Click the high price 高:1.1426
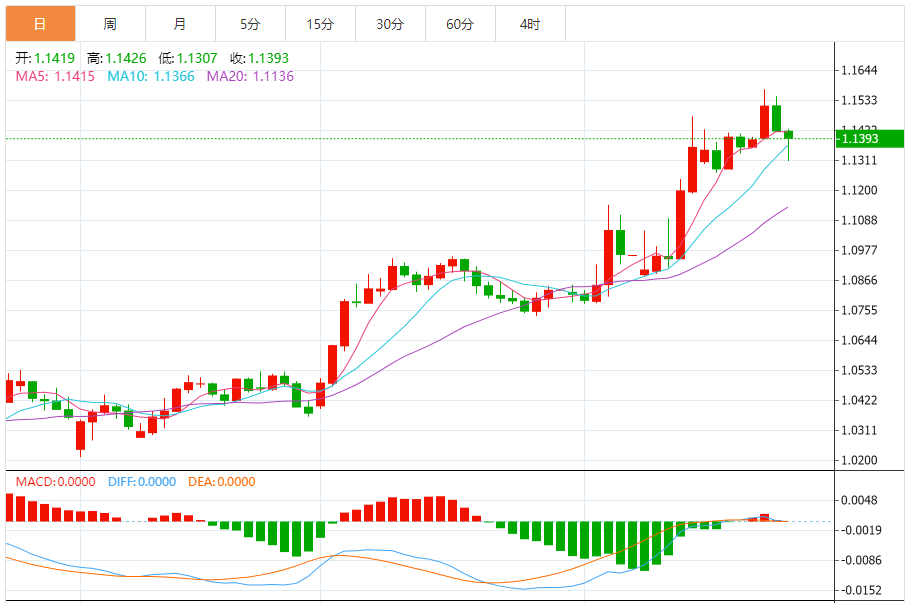This screenshot has width=911, height=603. [x=116, y=58]
